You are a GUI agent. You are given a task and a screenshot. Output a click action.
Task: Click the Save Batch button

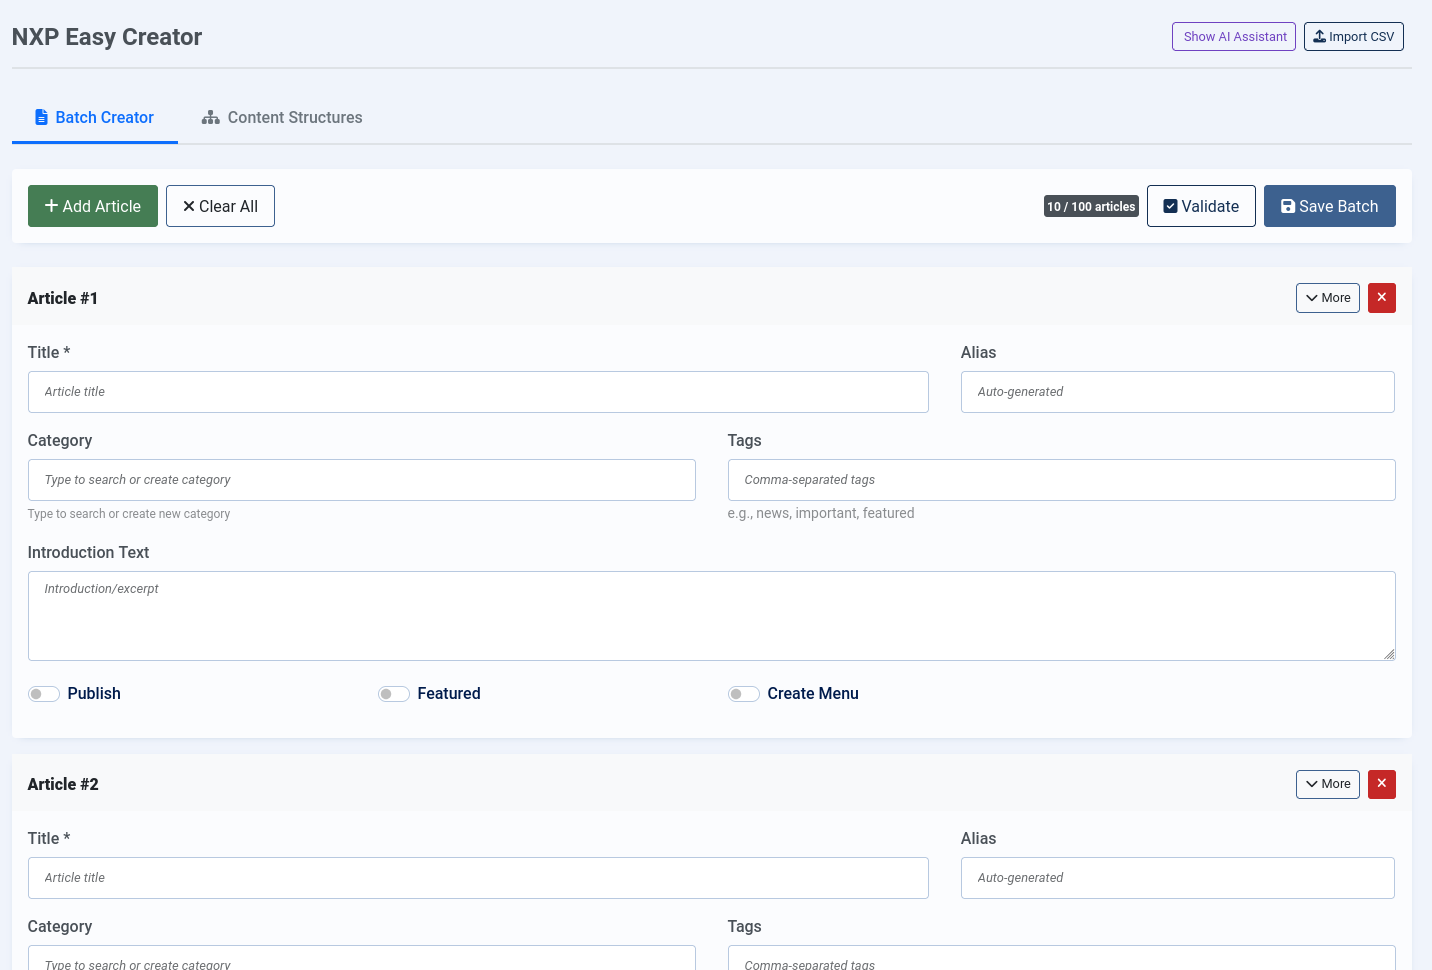(x=1329, y=206)
